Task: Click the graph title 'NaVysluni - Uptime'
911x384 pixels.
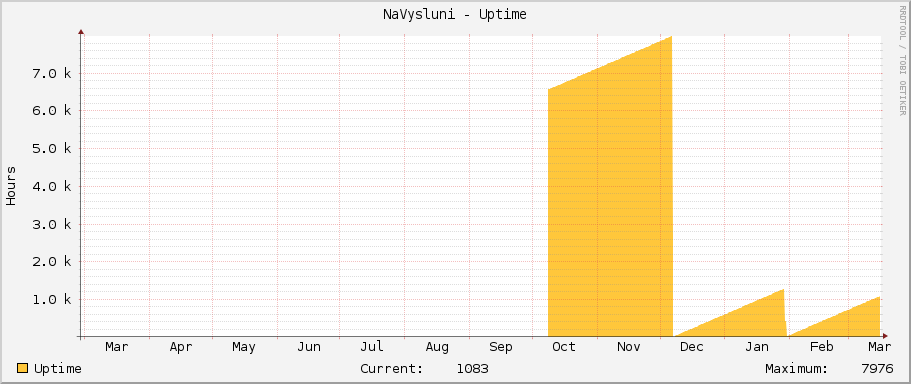Action: [x=455, y=15]
